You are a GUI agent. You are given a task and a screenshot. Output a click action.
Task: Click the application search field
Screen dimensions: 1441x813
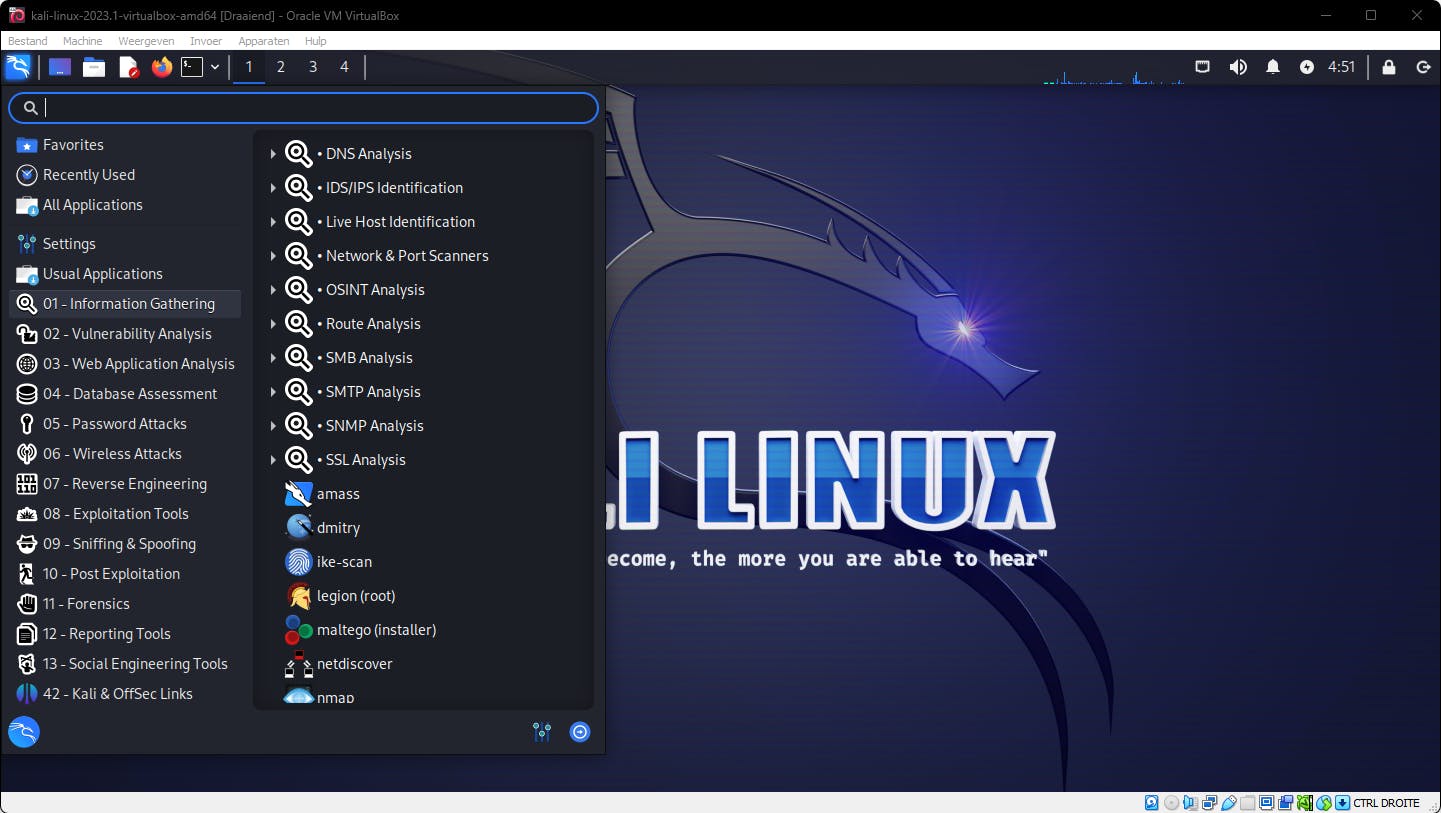(x=310, y=108)
